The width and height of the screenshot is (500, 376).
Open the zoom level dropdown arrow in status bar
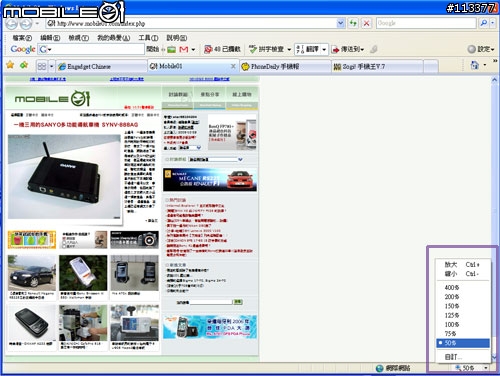point(486,368)
